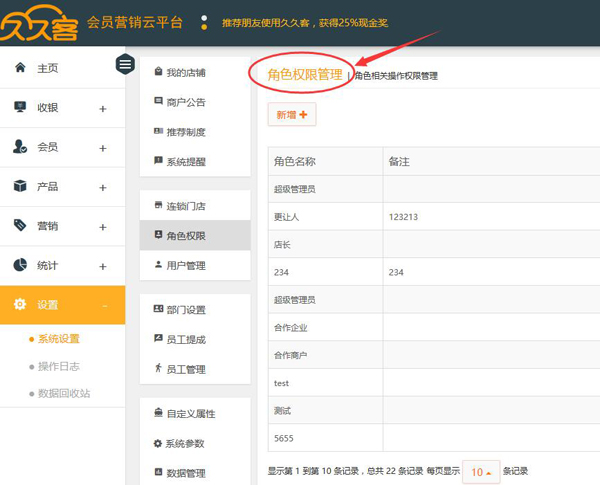Click the 主页 home icon
The width and height of the screenshot is (600, 485).
click(20, 68)
